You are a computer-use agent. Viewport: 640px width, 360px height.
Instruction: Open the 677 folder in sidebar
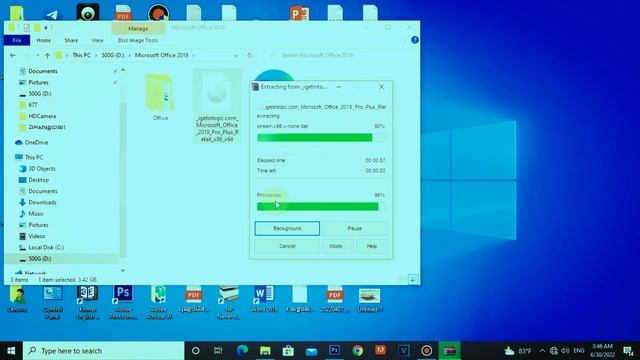pyautogui.click(x=33, y=105)
